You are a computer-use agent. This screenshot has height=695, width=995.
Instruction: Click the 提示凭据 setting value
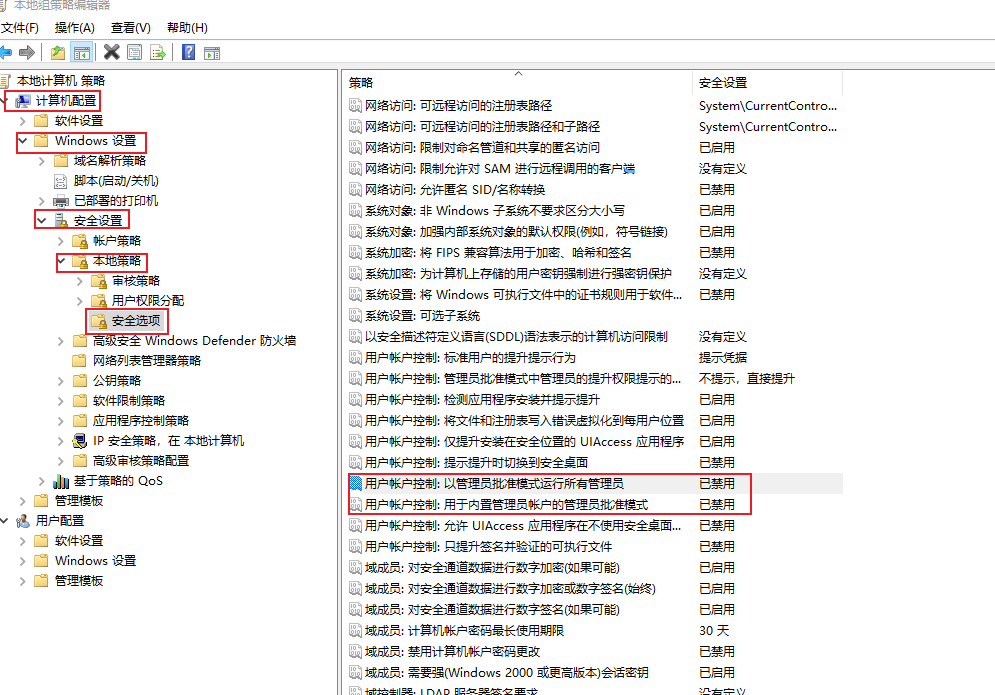723,358
